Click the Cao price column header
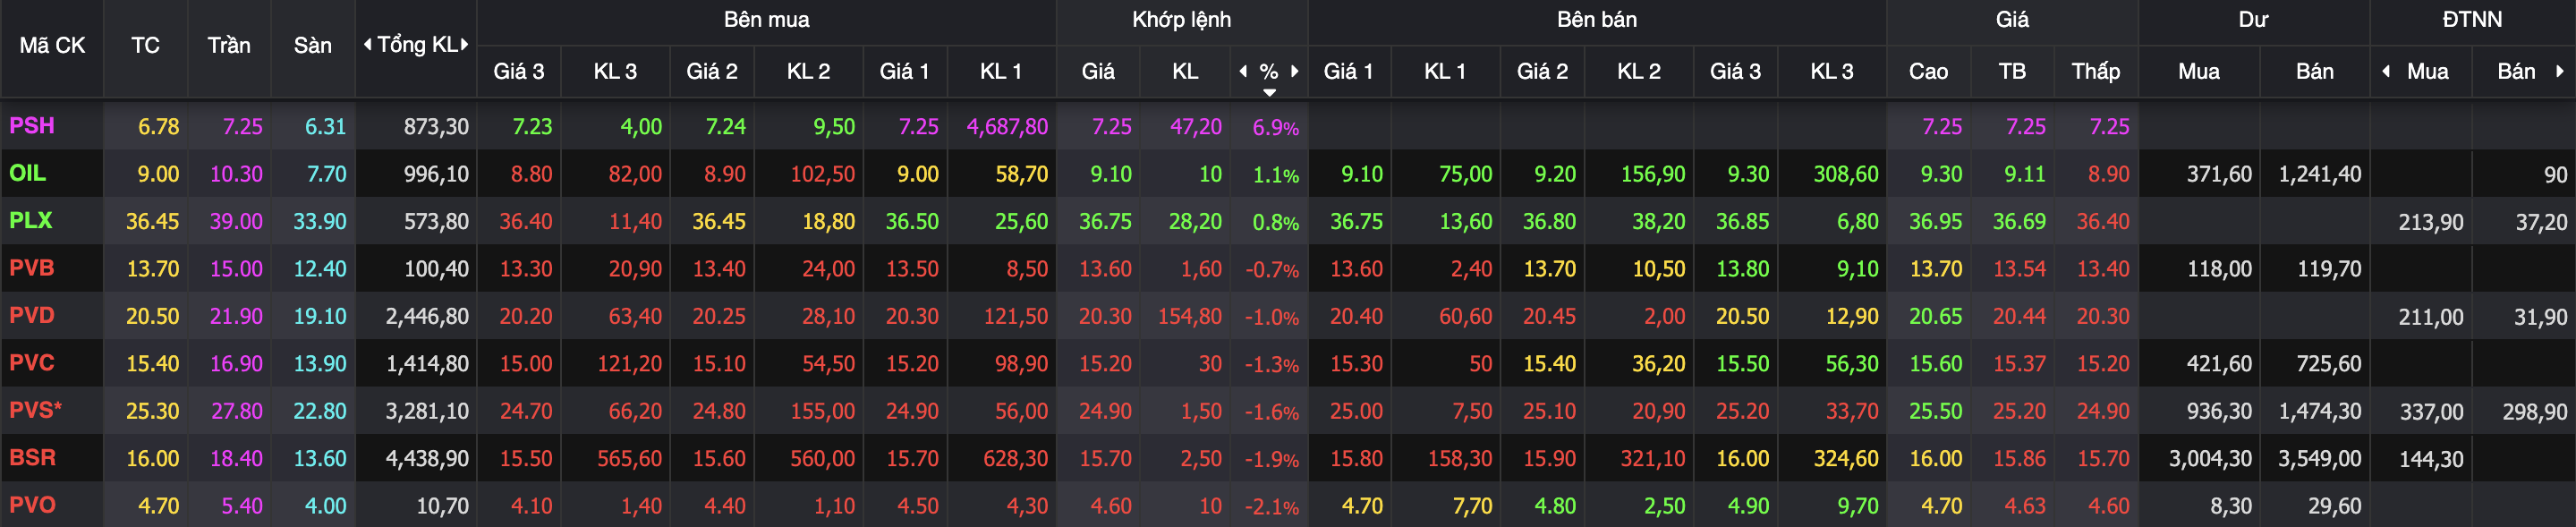The height and width of the screenshot is (527, 2576). (x=1928, y=71)
